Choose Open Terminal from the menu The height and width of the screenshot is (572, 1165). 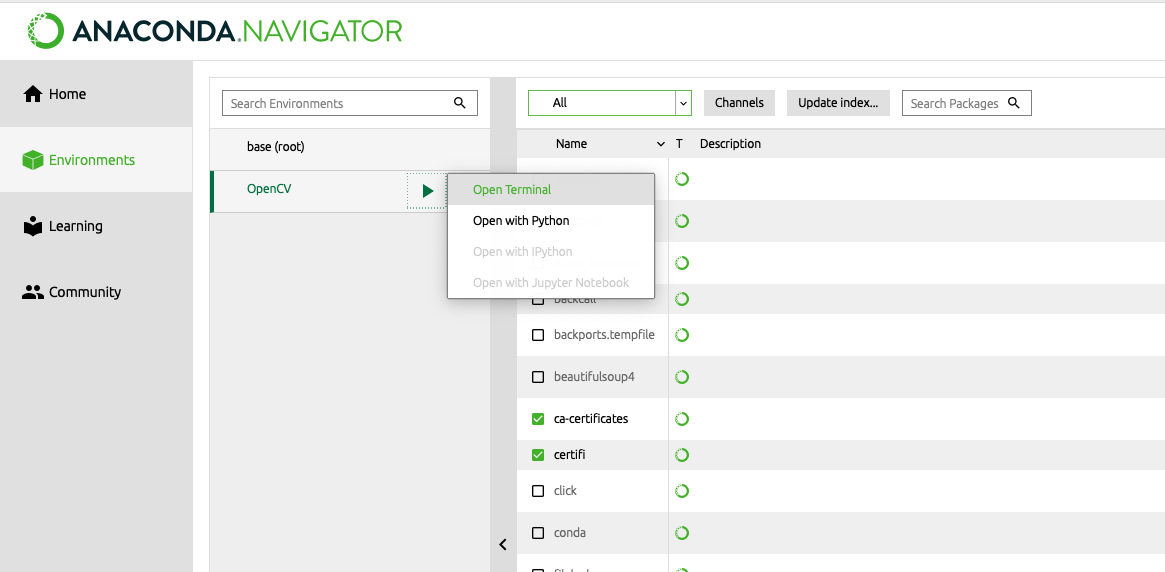tap(551, 189)
